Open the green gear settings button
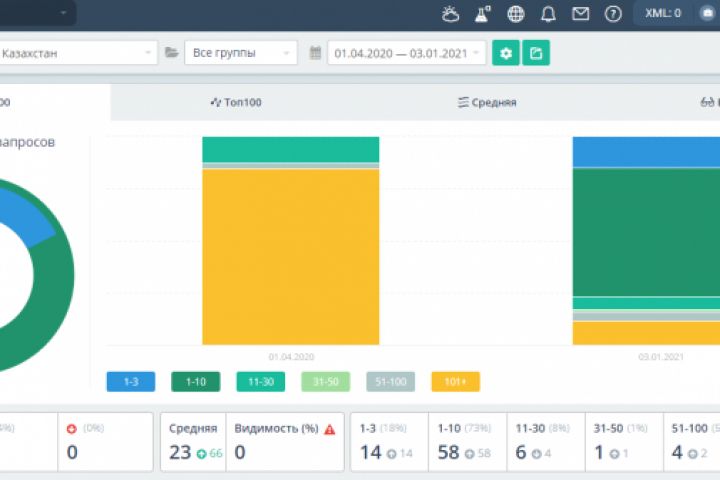The image size is (720, 480). tap(506, 53)
